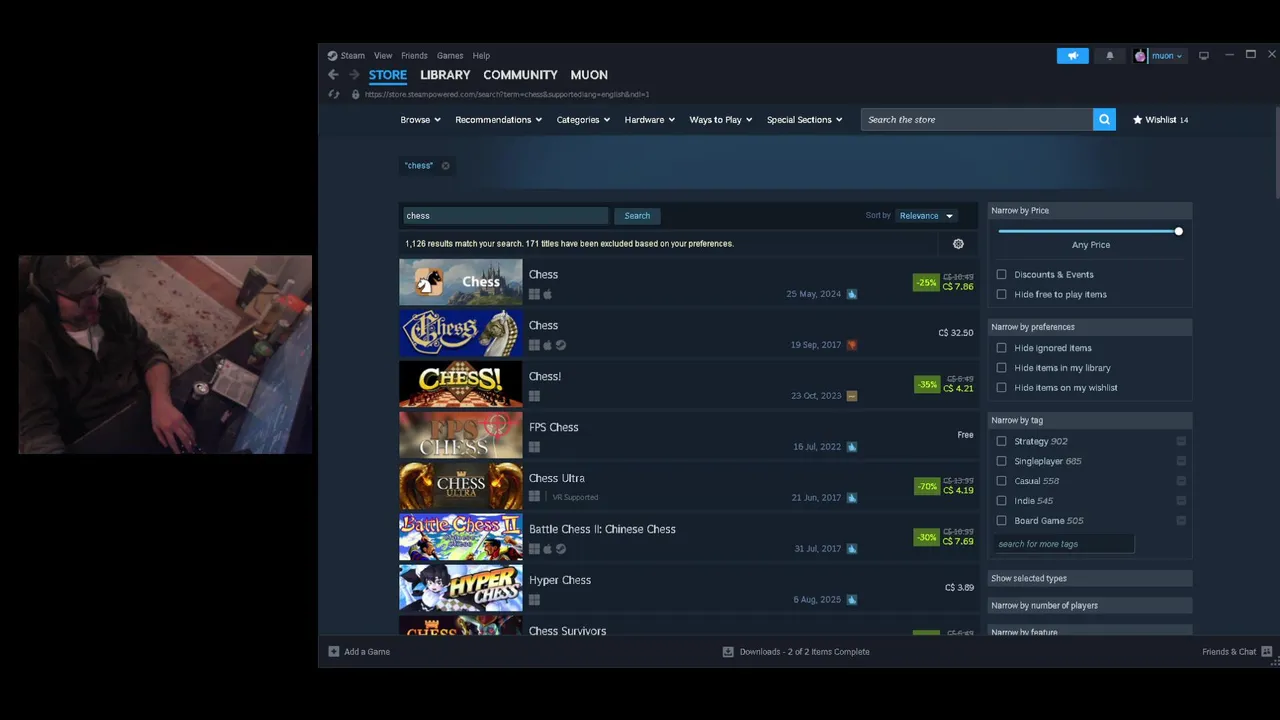Click Add a Game plus icon
Screen dimensions: 1280x720
point(334,652)
